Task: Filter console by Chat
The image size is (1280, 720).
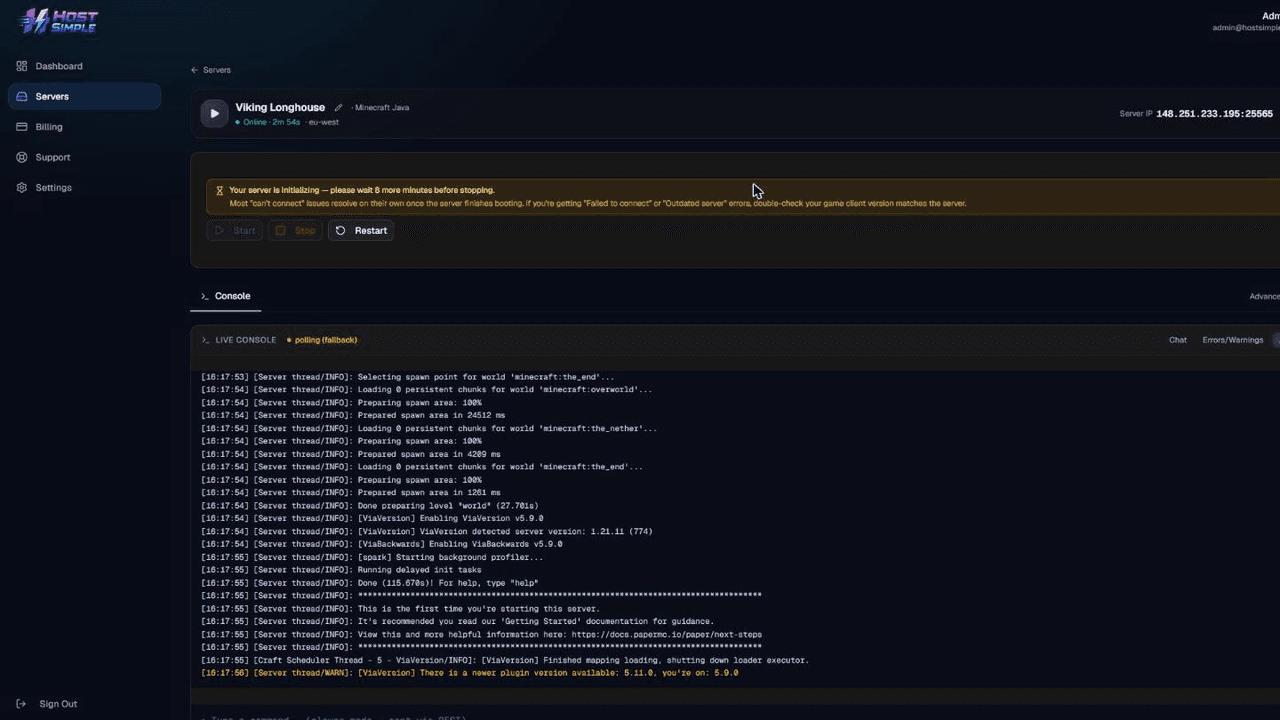Action: (x=1178, y=340)
